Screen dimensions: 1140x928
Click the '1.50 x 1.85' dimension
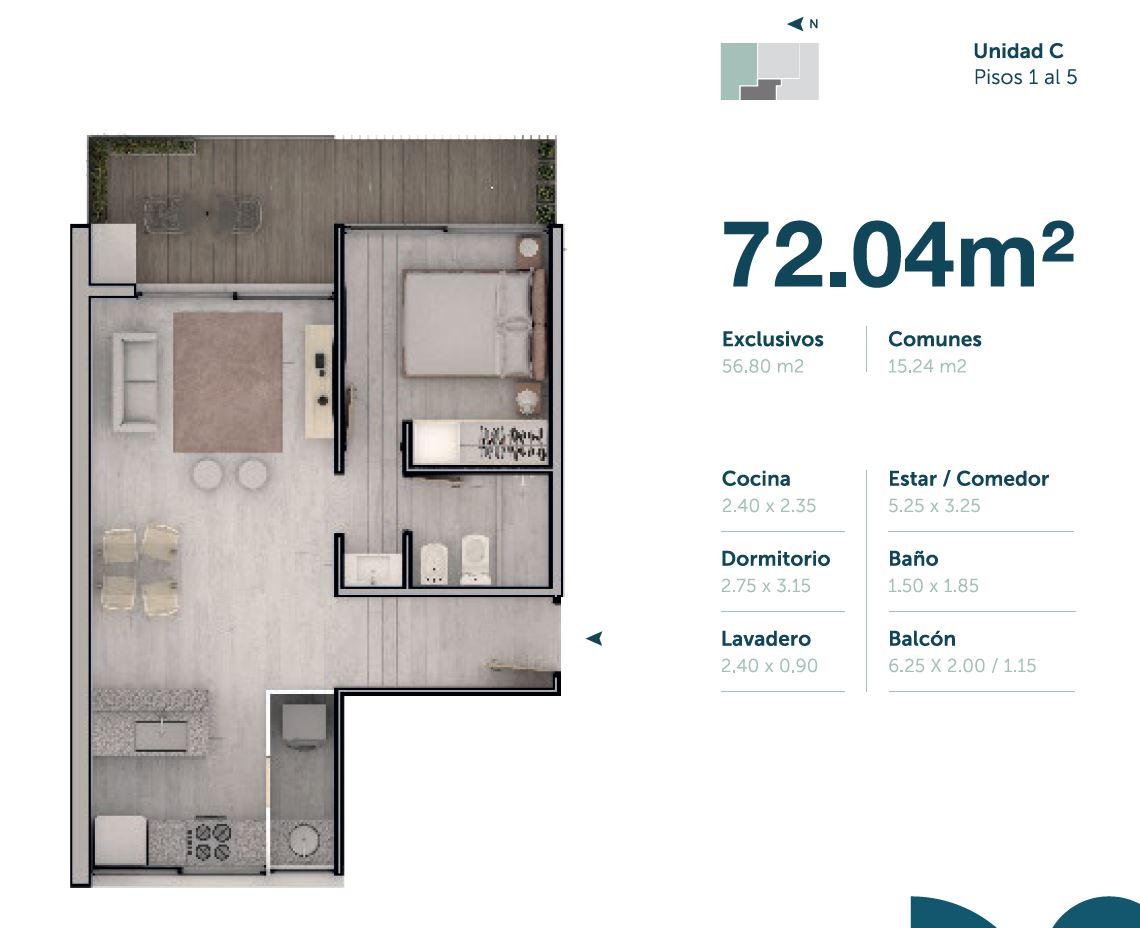(933, 585)
